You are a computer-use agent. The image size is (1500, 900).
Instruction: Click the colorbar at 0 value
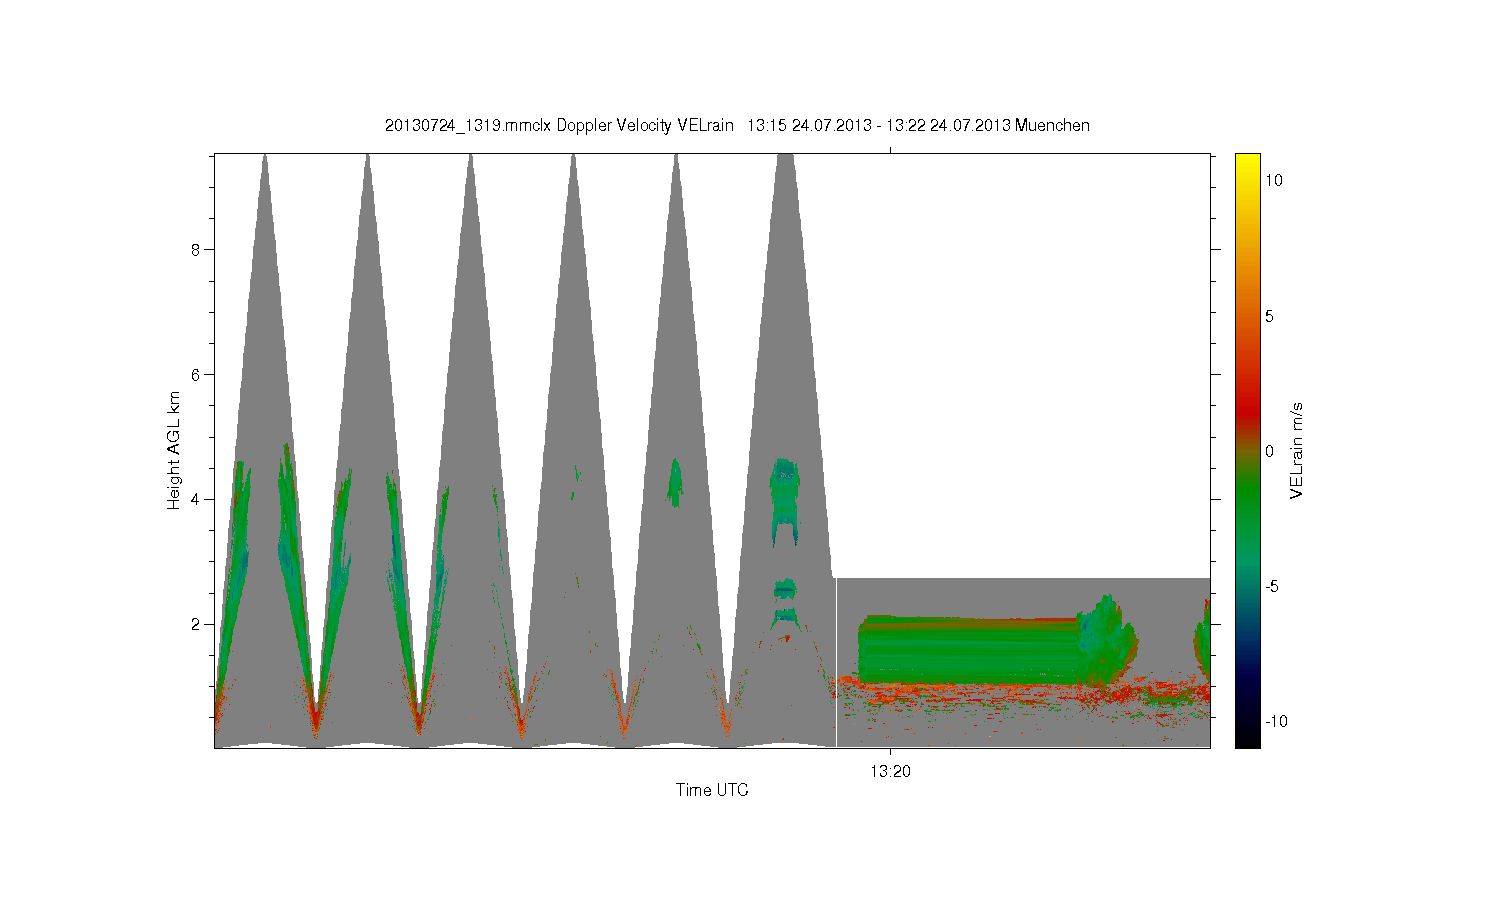(1247, 451)
